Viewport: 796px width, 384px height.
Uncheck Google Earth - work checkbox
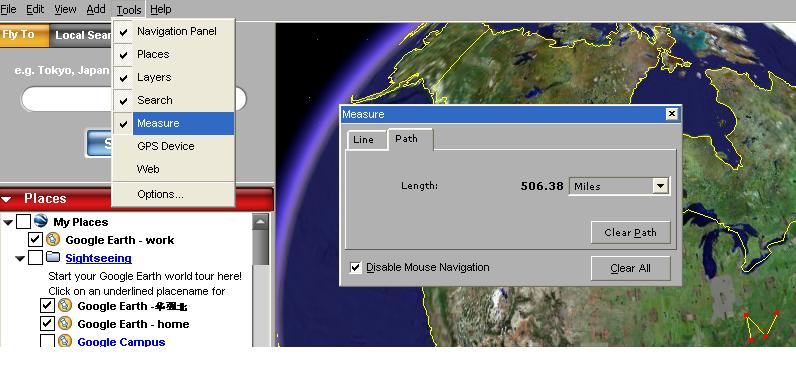coord(35,239)
